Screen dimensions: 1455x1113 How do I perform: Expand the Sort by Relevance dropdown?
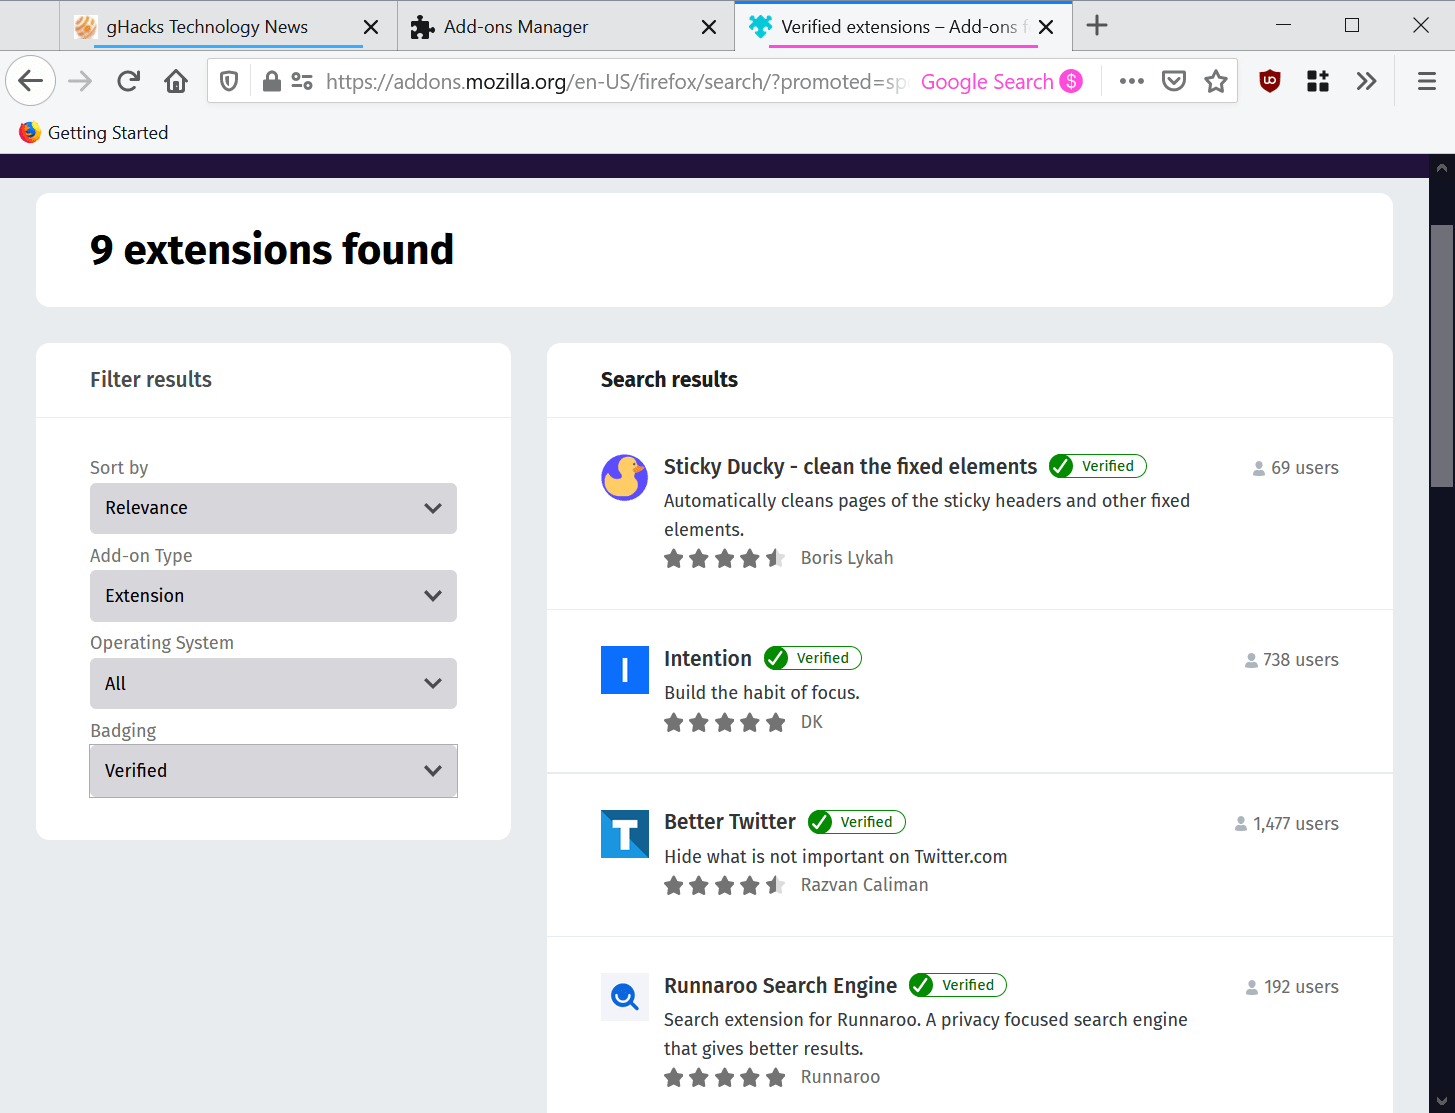pos(273,508)
